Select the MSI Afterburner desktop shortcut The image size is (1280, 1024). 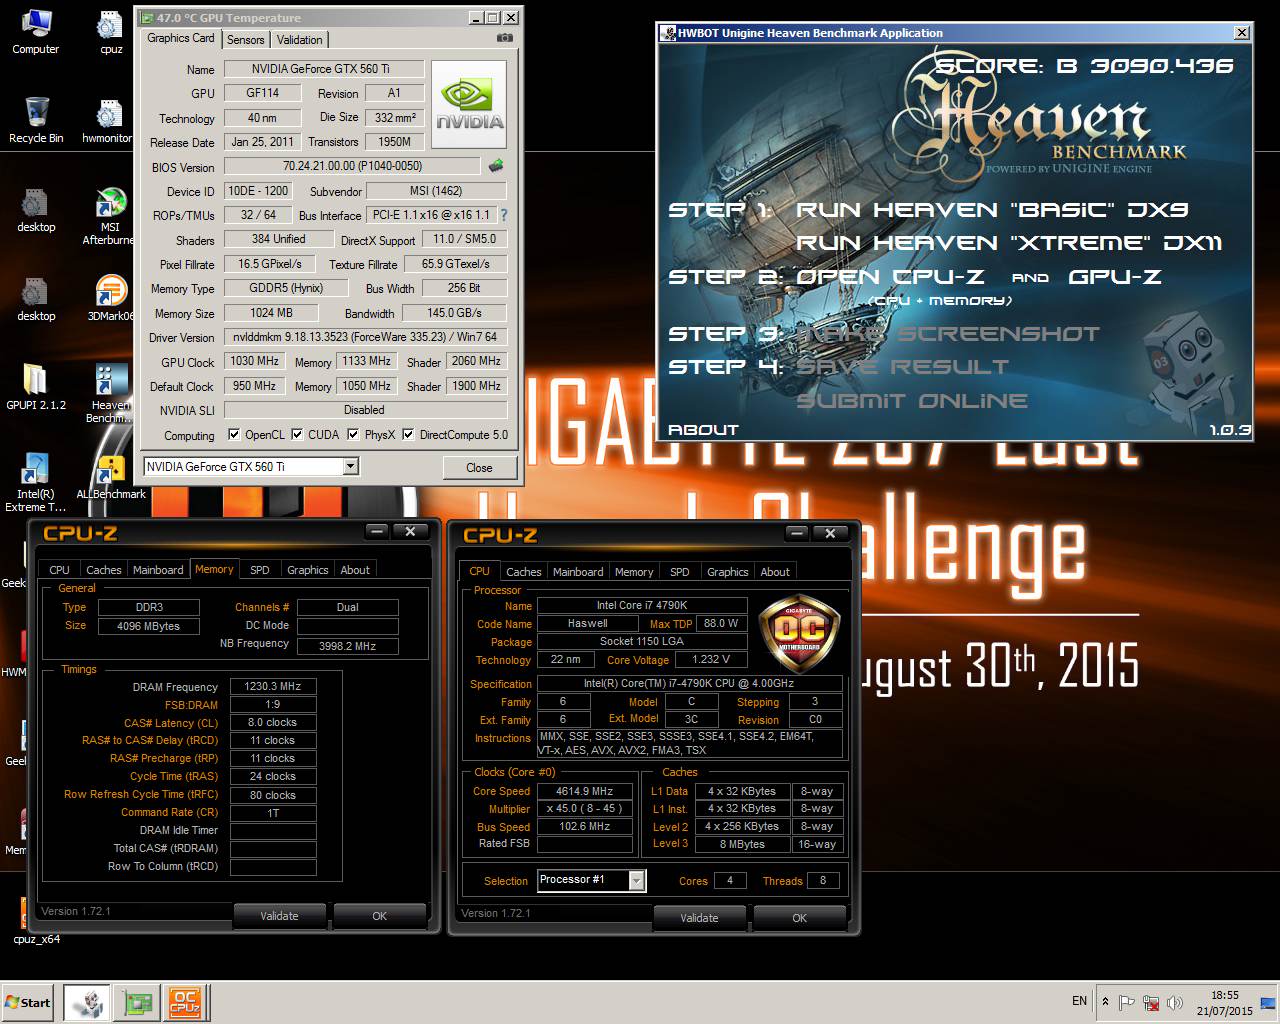click(x=108, y=215)
